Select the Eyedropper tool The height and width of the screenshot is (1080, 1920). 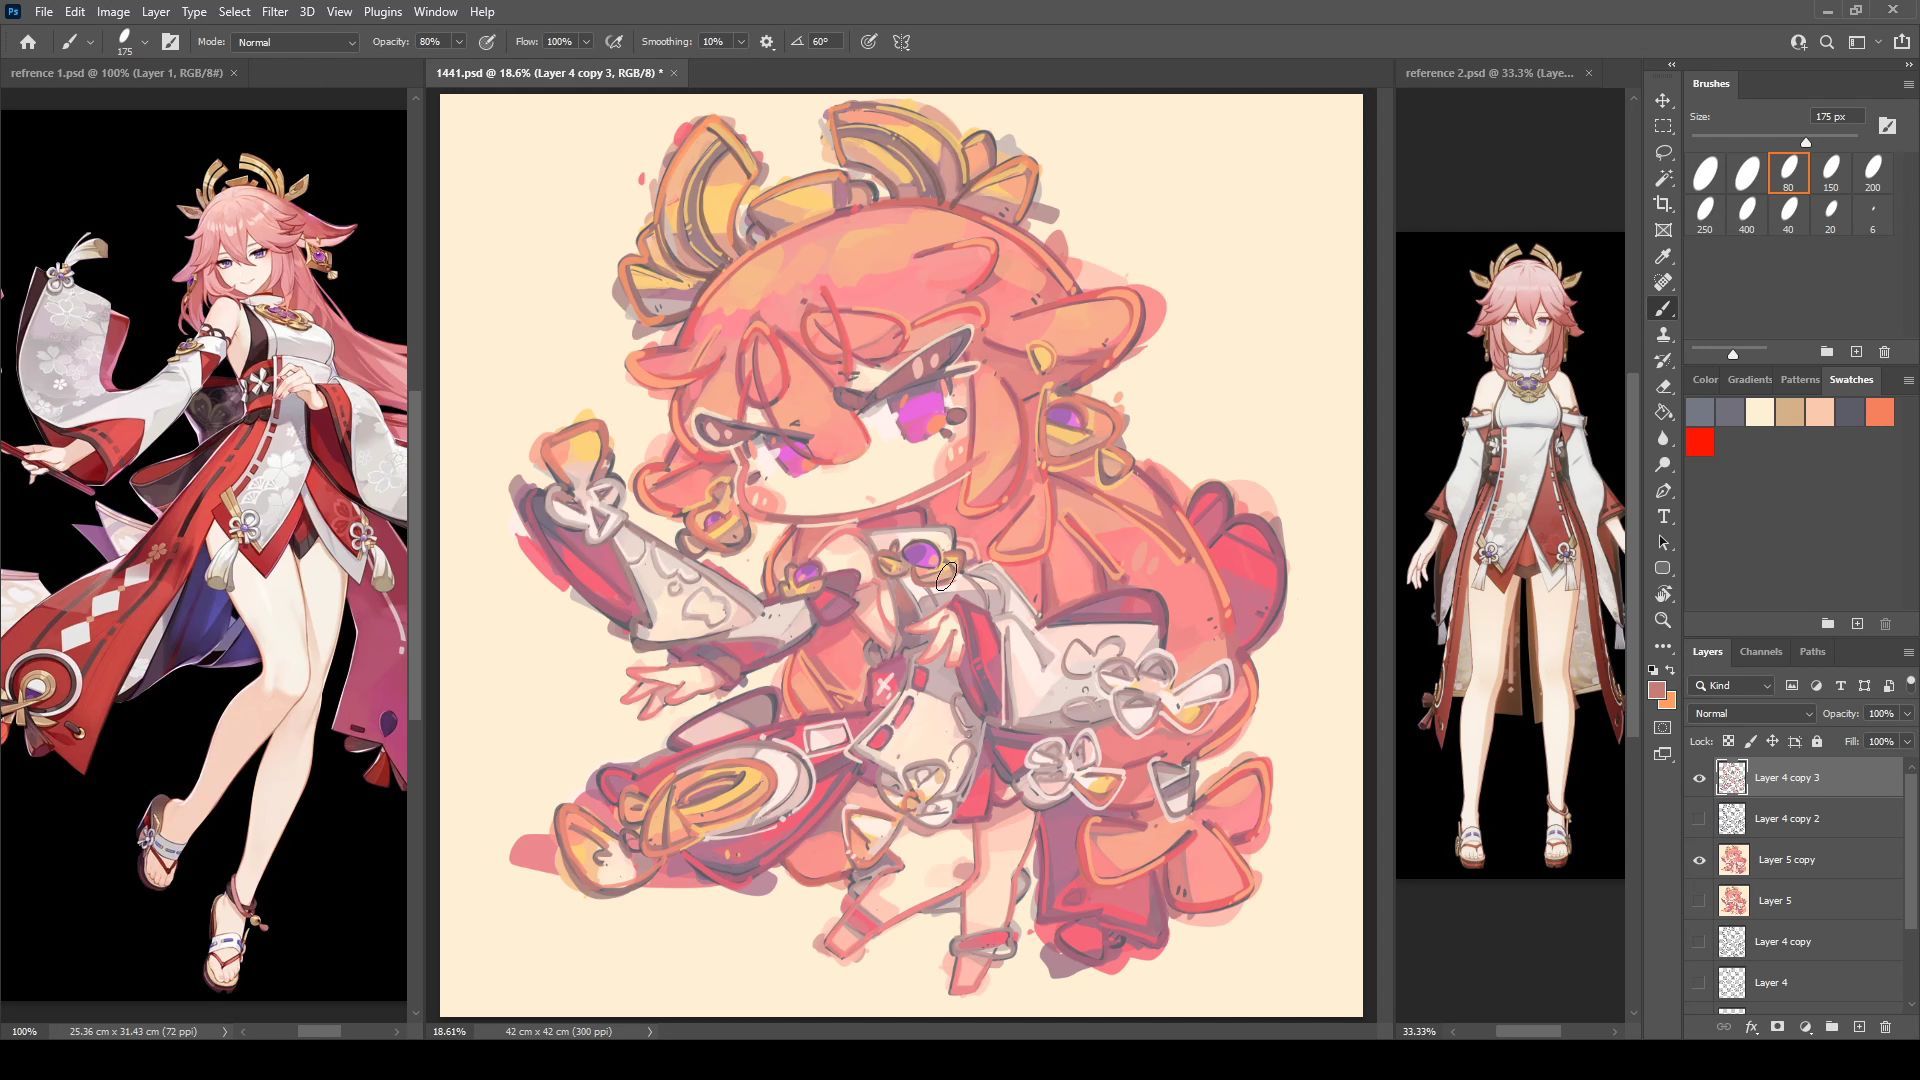tap(1663, 257)
